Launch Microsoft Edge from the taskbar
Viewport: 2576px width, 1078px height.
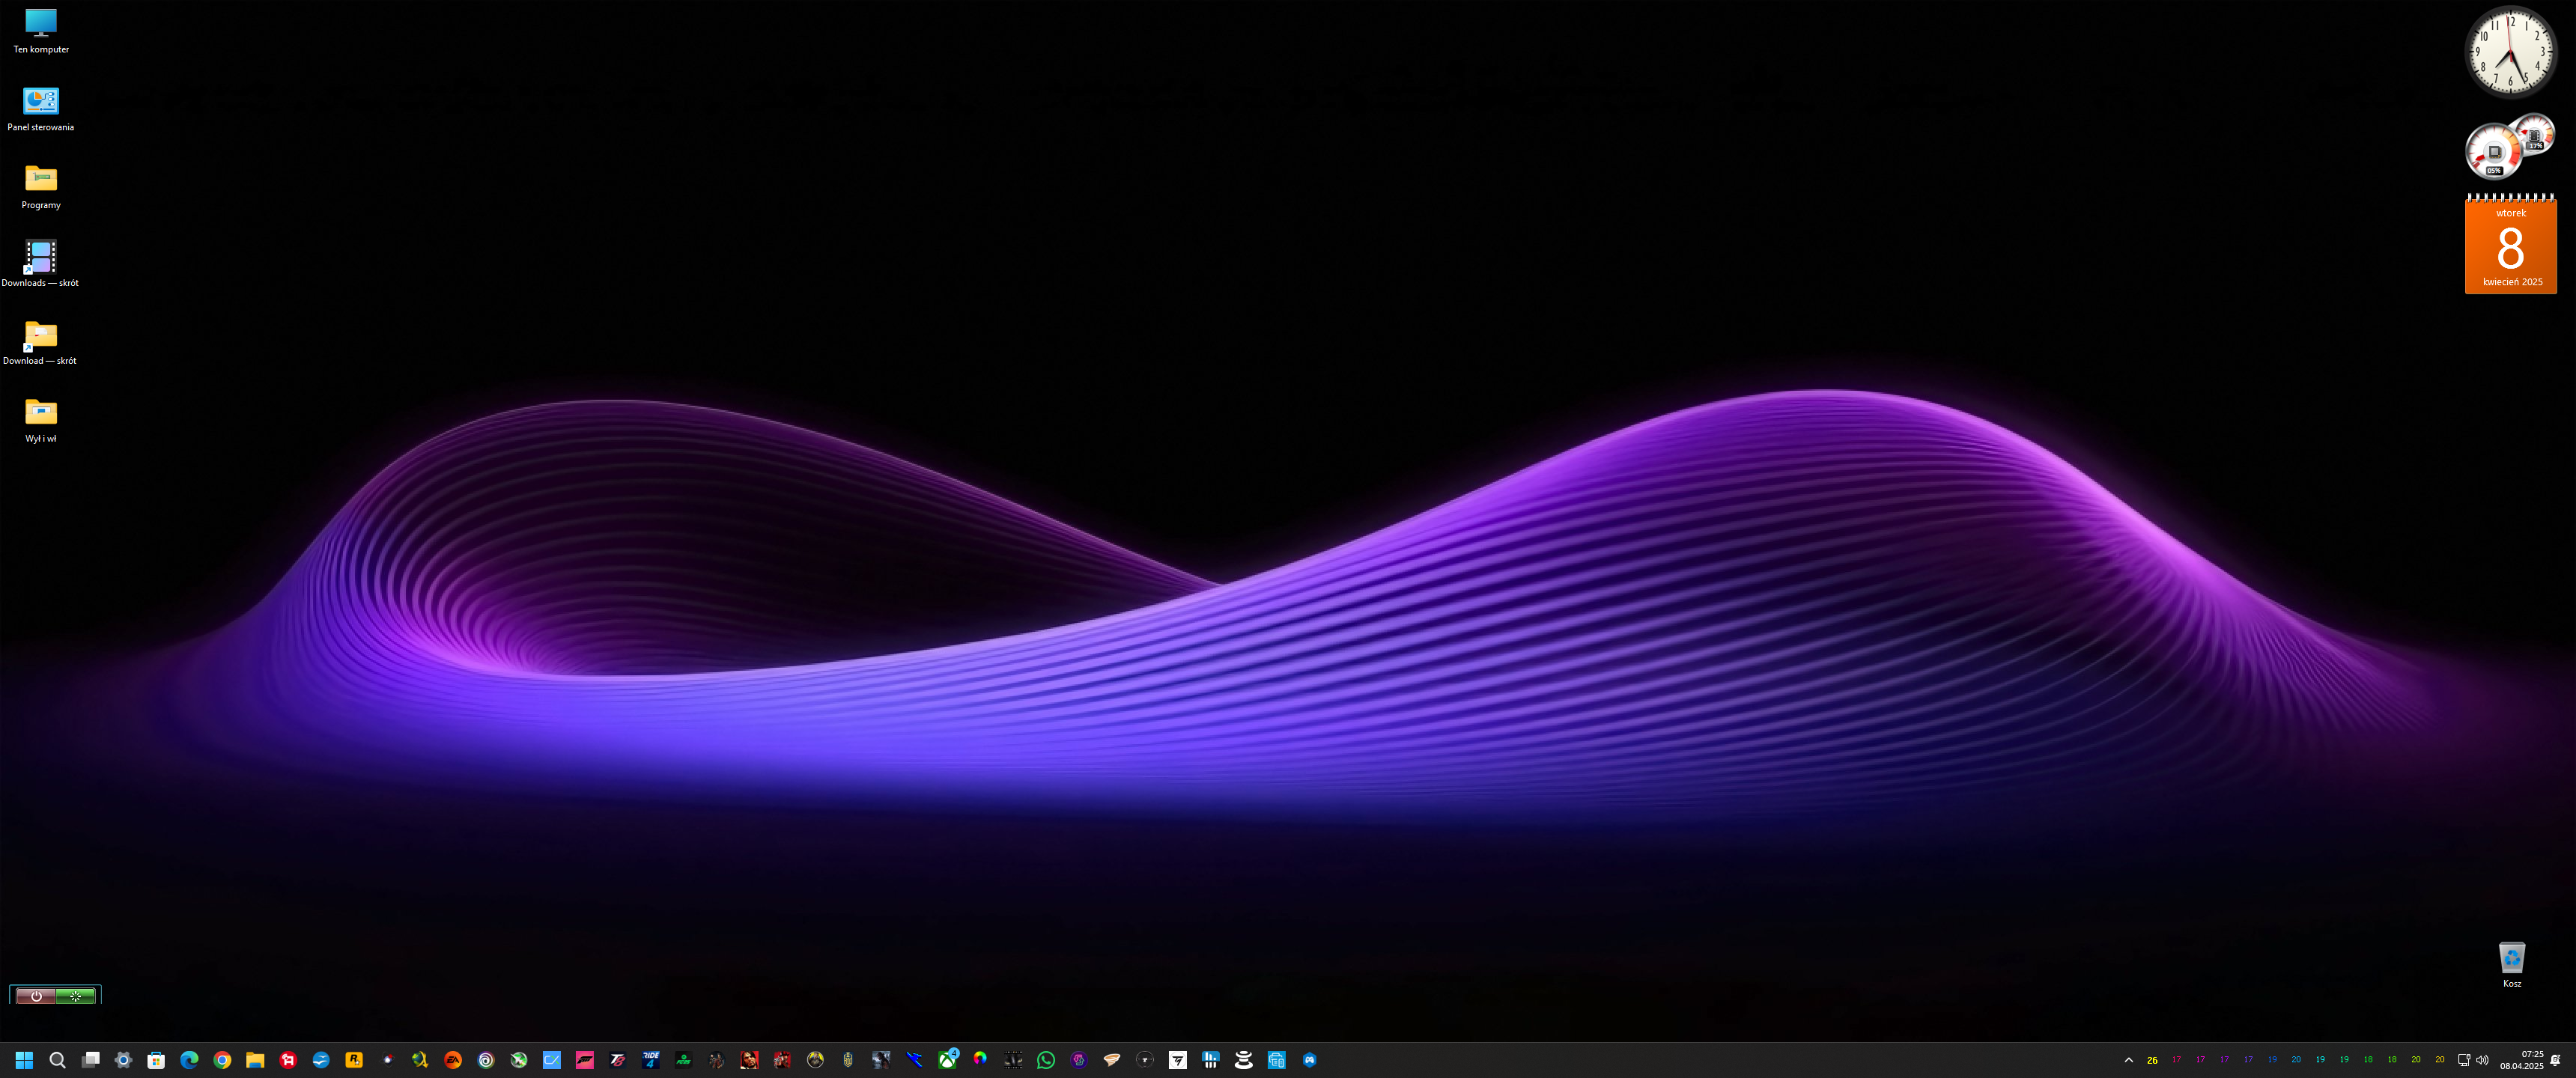tap(189, 1060)
